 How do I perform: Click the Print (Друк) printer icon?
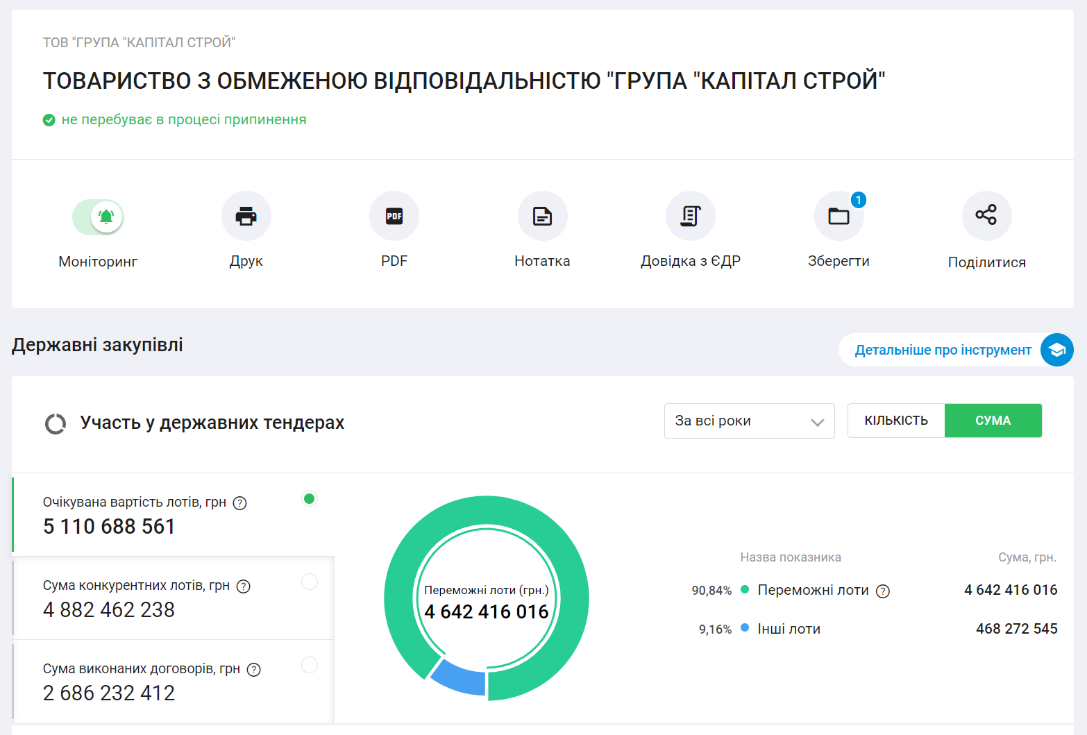[x=246, y=216]
